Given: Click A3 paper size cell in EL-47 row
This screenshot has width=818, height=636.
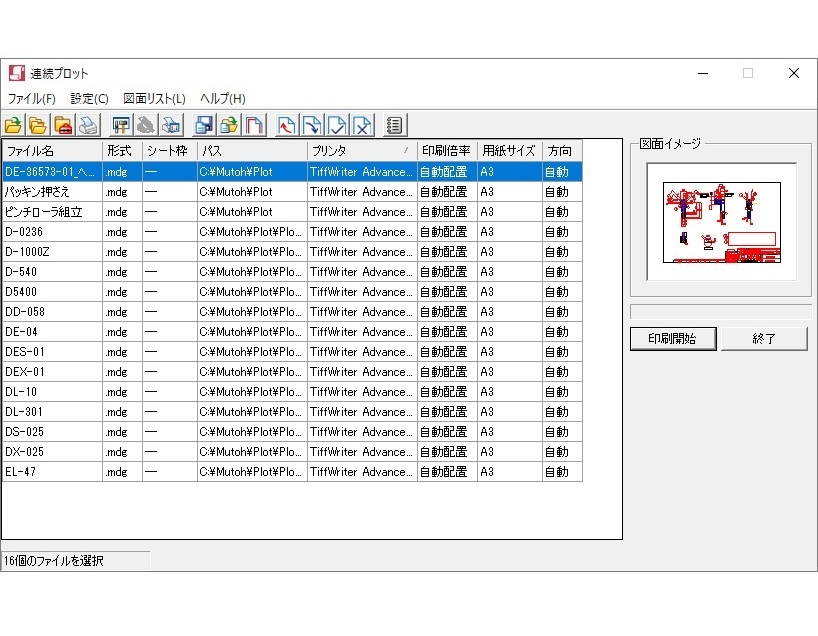Looking at the screenshot, I should 510,472.
